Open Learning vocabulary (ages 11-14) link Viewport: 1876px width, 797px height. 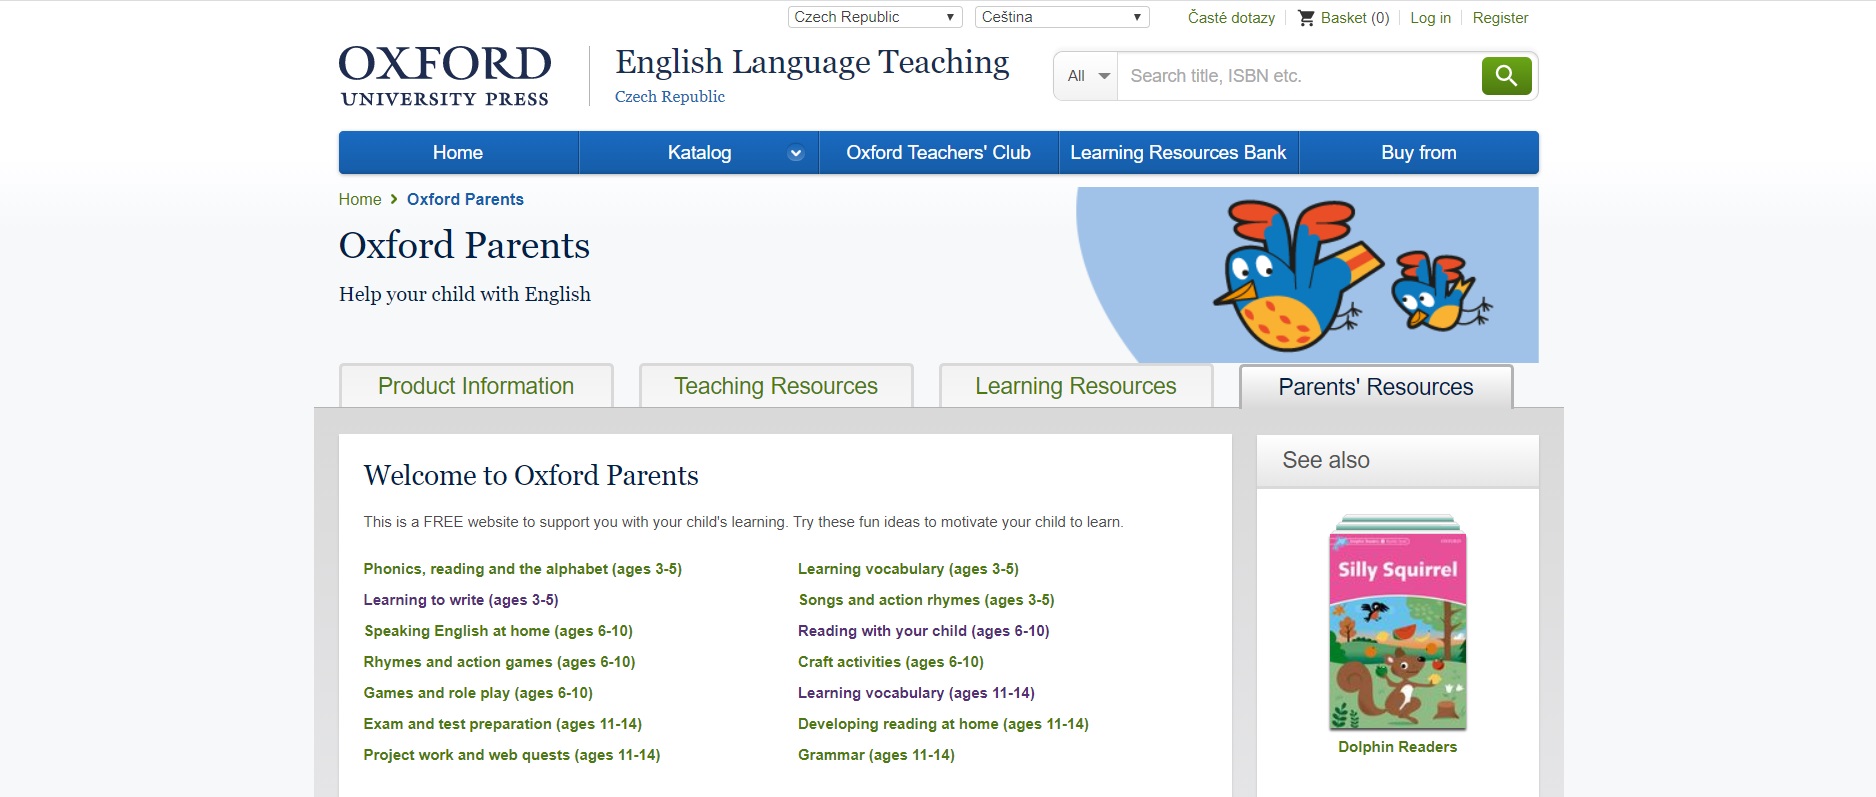916,693
